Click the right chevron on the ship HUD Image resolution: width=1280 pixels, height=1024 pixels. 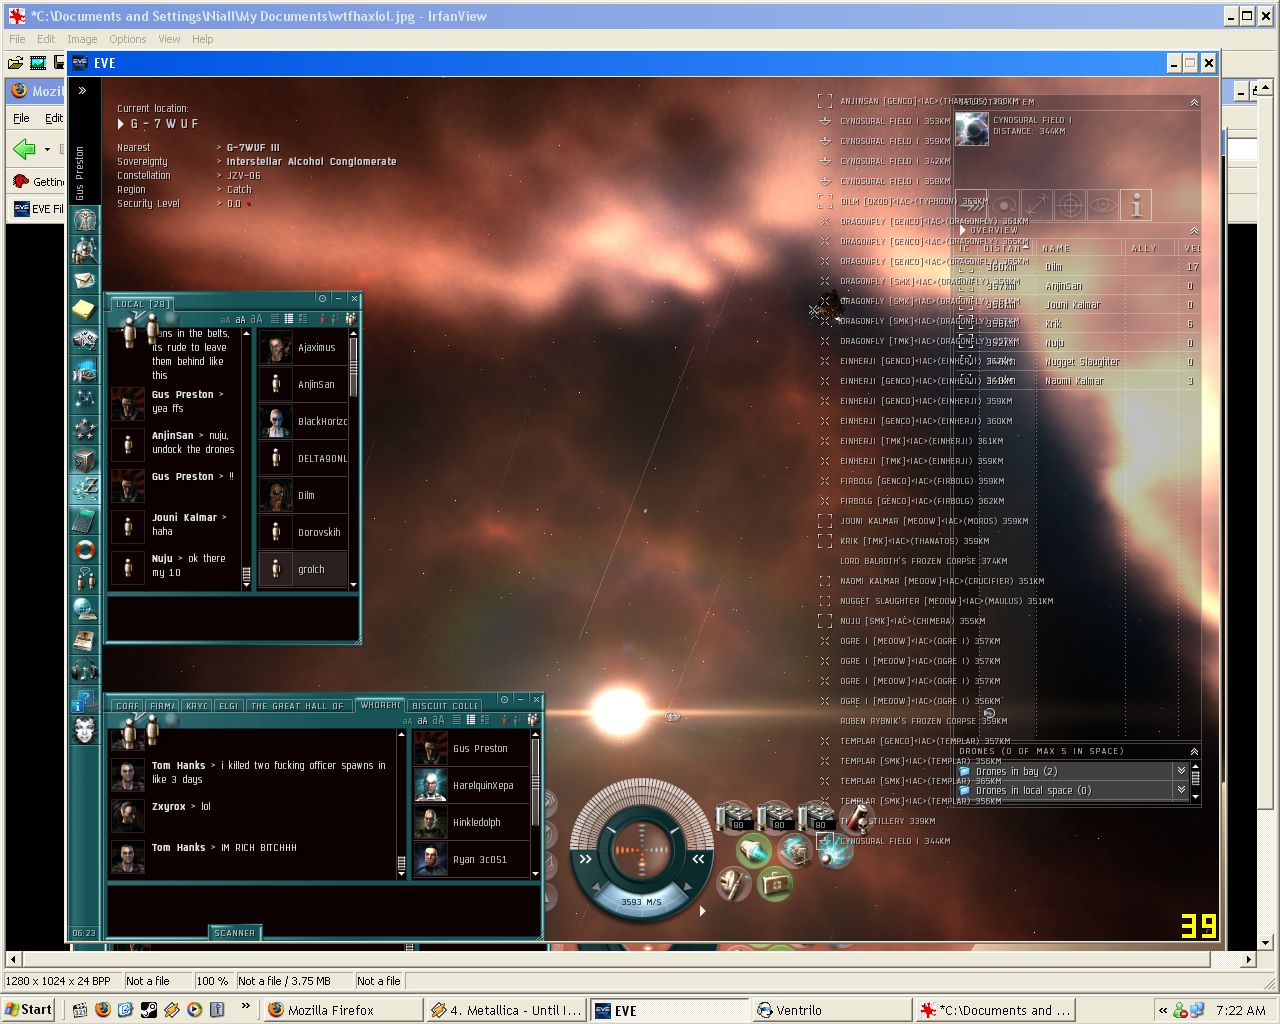coord(698,859)
